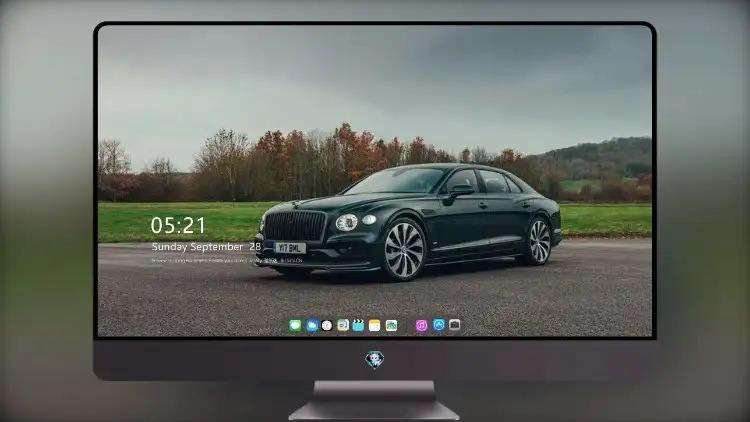Screen dimensions: 750x422
Task: Click the 05:21 clock widget
Action: (x=178, y=225)
